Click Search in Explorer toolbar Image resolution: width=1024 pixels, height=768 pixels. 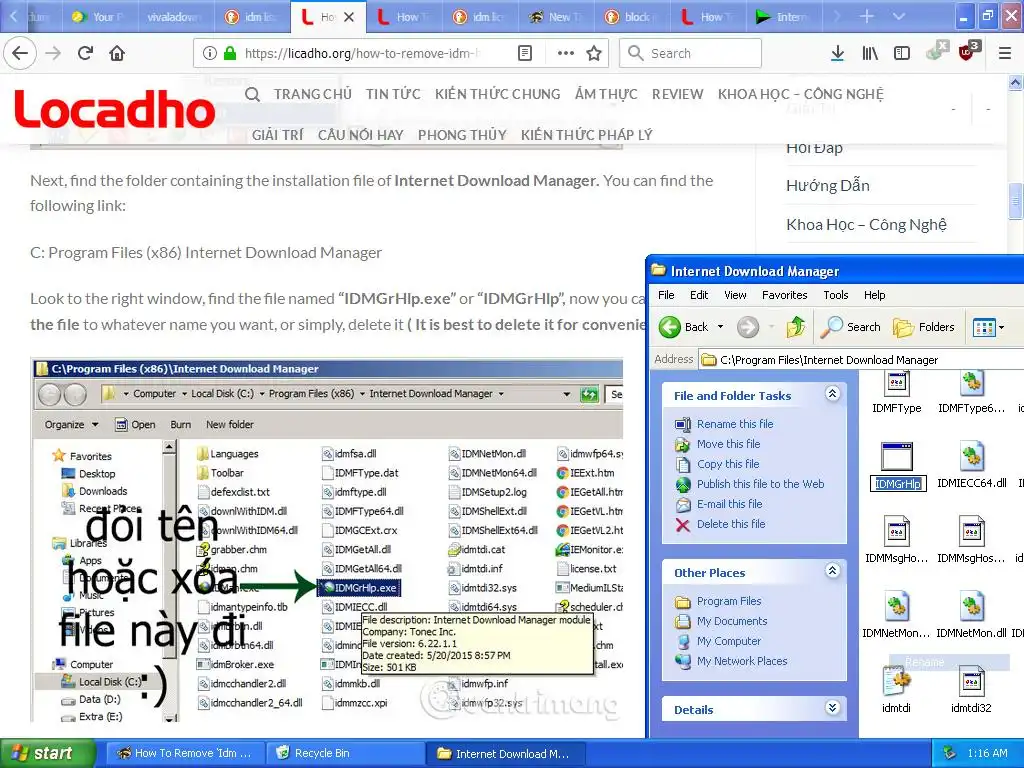pos(851,327)
